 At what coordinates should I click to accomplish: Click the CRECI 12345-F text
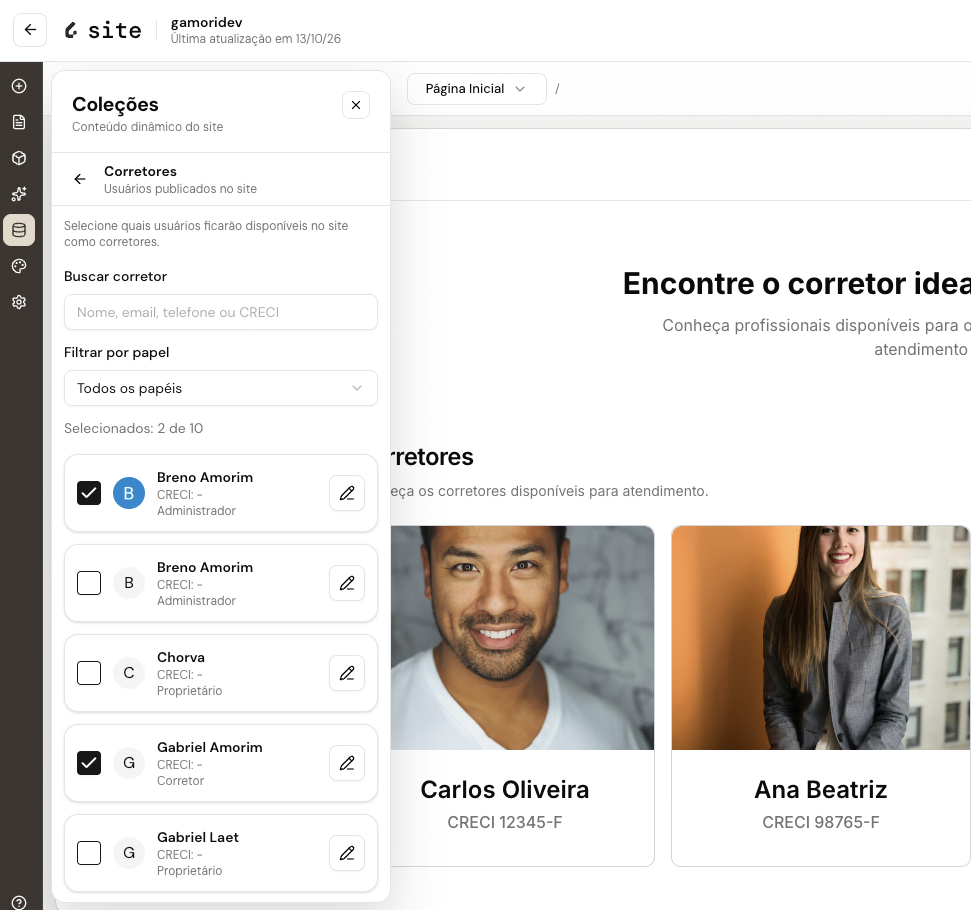coord(505,822)
